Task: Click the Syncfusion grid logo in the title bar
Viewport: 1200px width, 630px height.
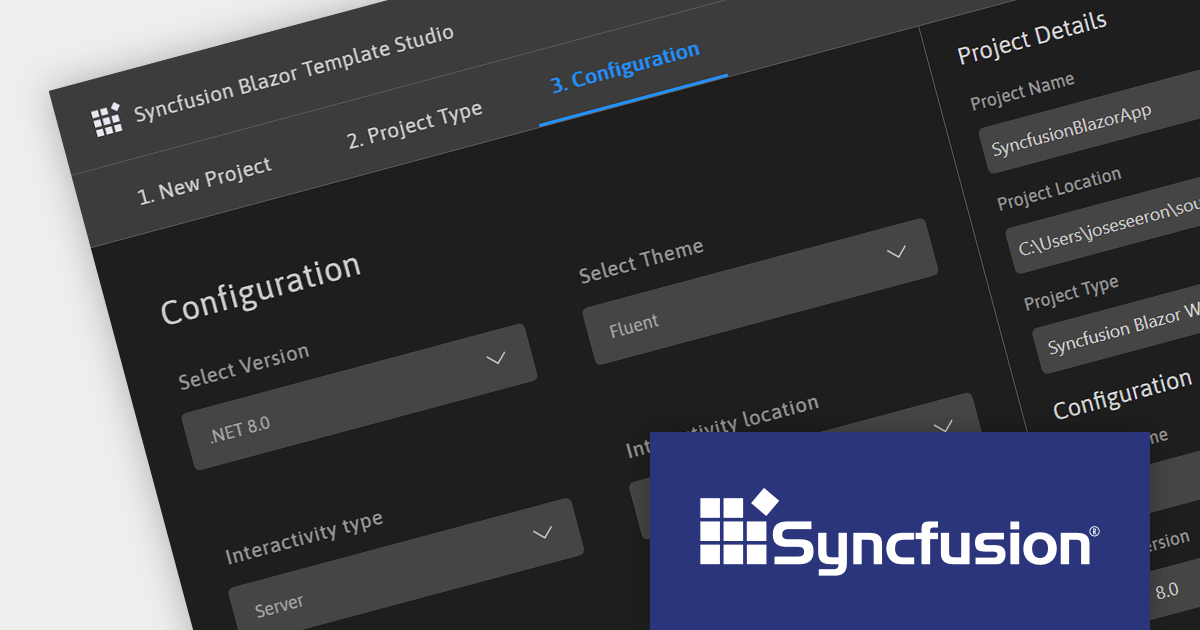Action: click(x=106, y=119)
